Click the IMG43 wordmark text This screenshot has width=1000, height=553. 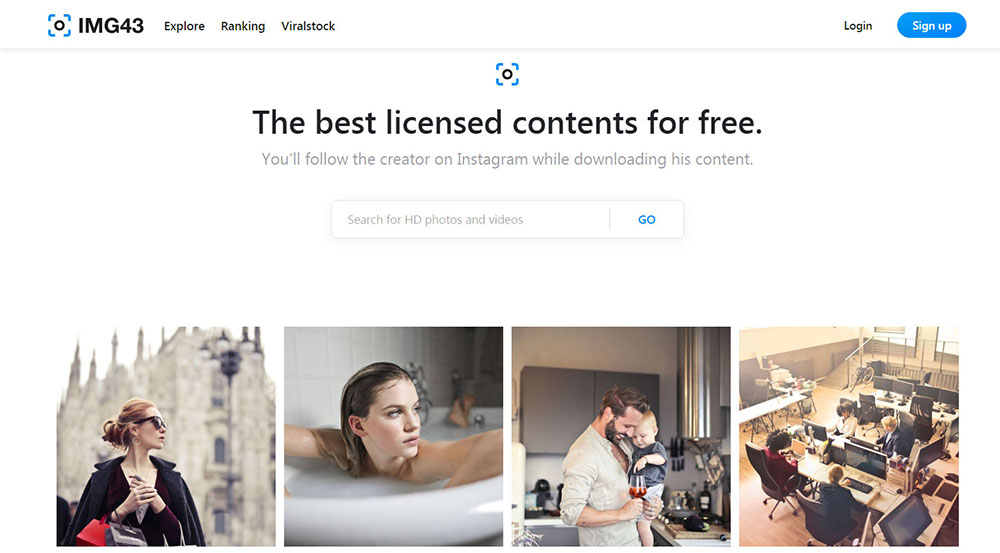[x=111, y=26]
